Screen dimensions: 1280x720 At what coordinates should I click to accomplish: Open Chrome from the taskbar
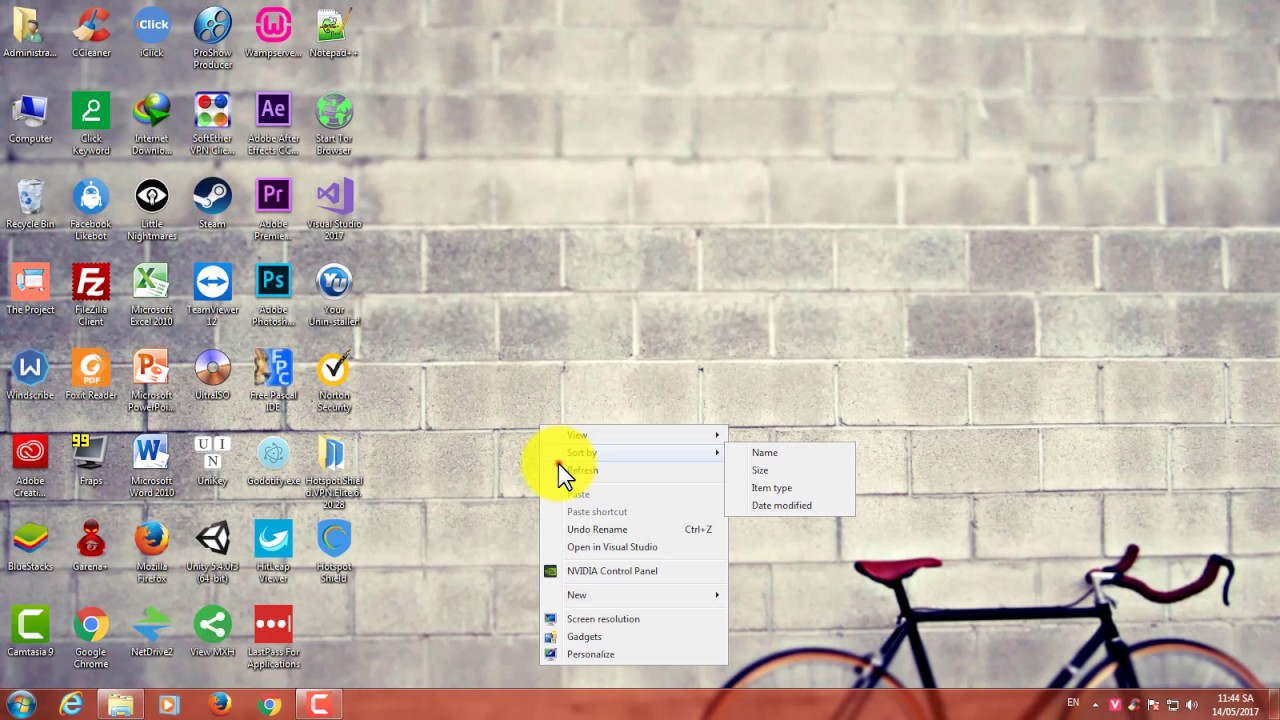(269, 705)
